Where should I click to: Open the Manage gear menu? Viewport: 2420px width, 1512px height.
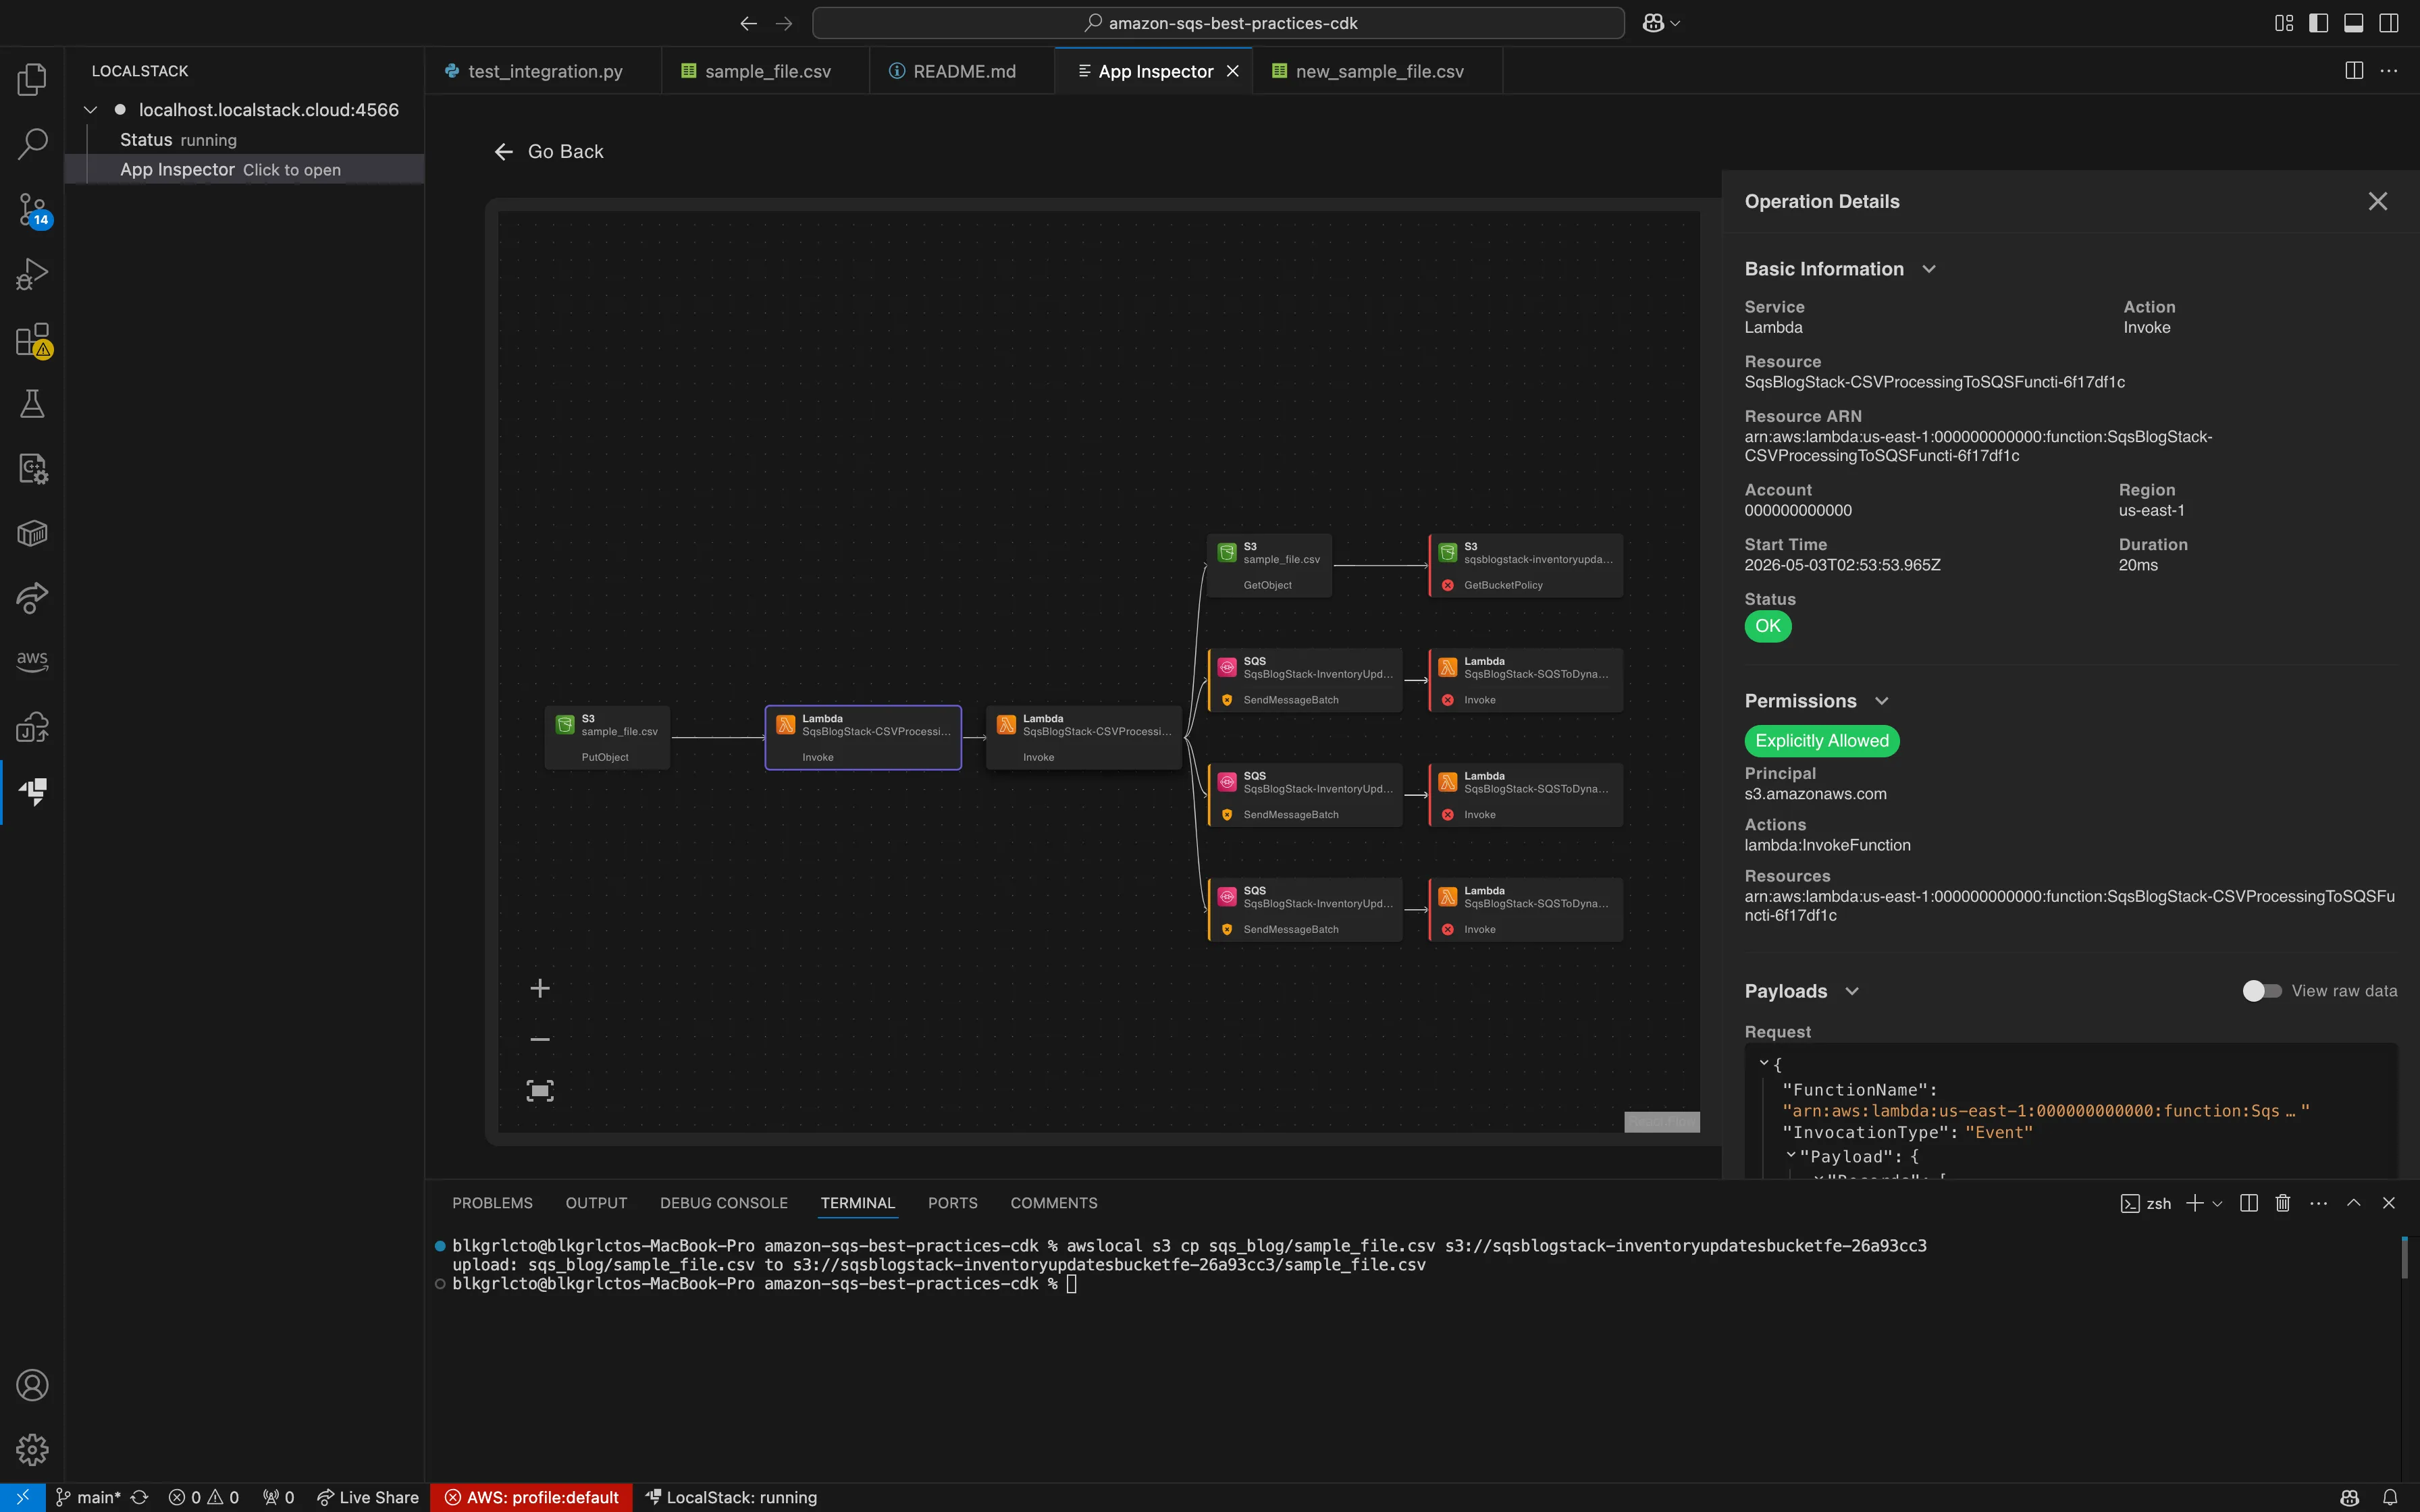[32, 1449]
